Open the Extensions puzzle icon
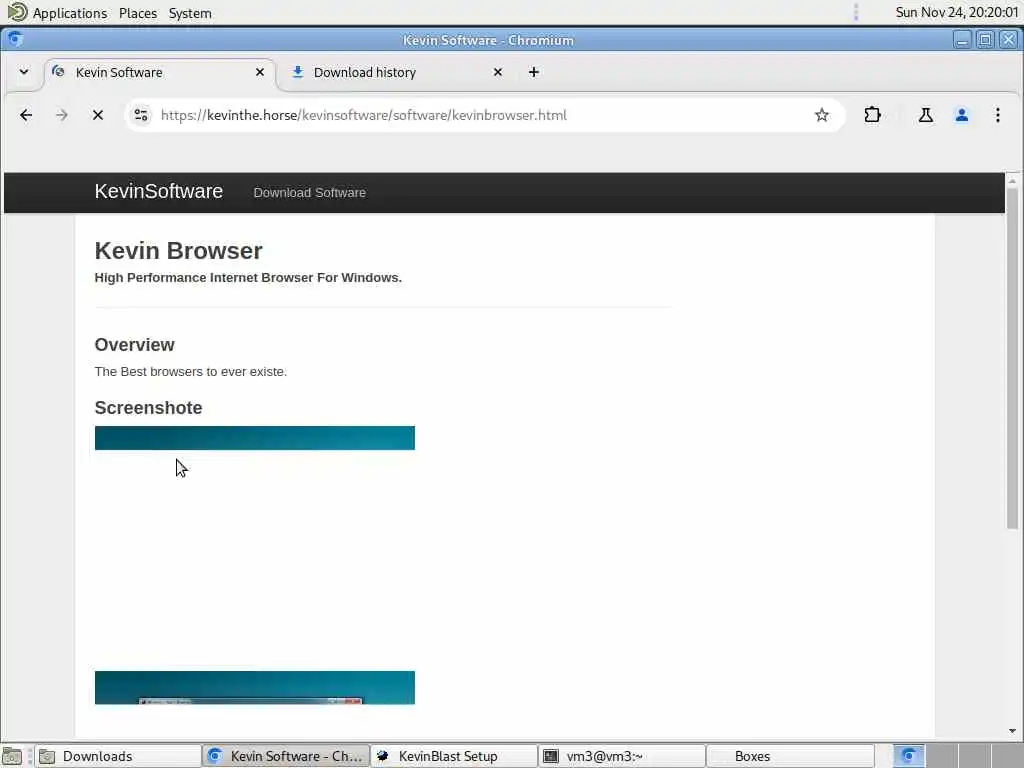 [872, 116]
